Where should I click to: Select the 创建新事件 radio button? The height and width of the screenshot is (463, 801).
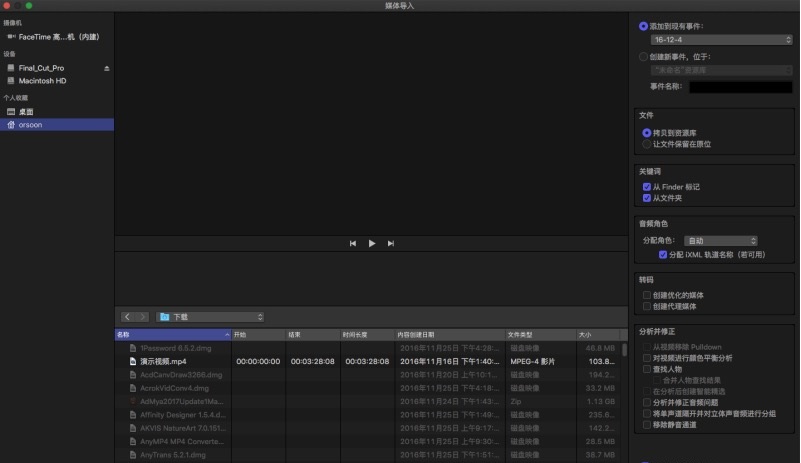[644, 56]
